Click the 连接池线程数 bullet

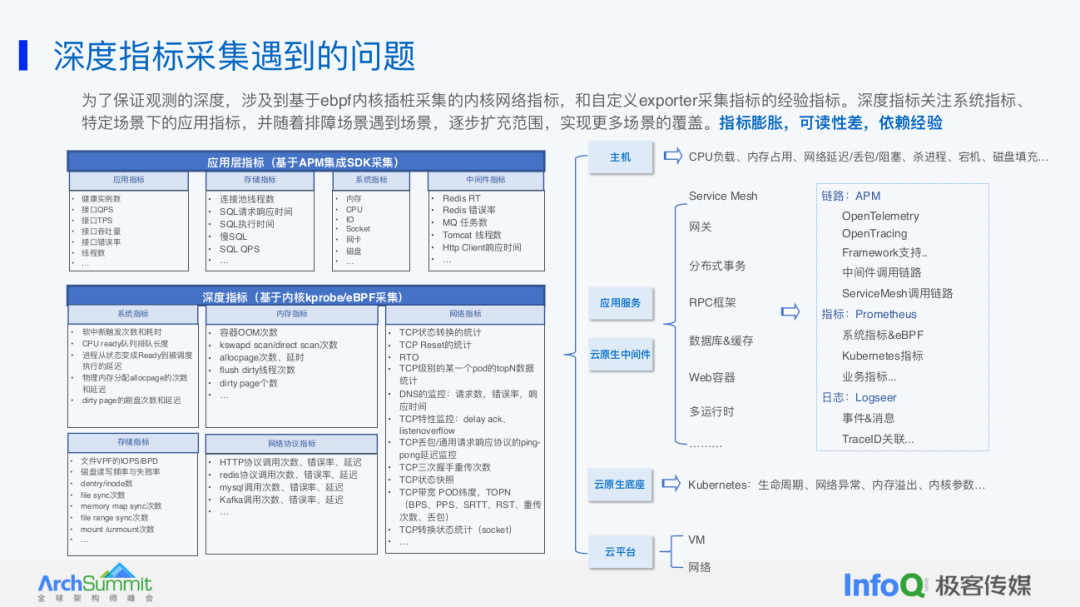pyautogui.click(x=247, y=198)
